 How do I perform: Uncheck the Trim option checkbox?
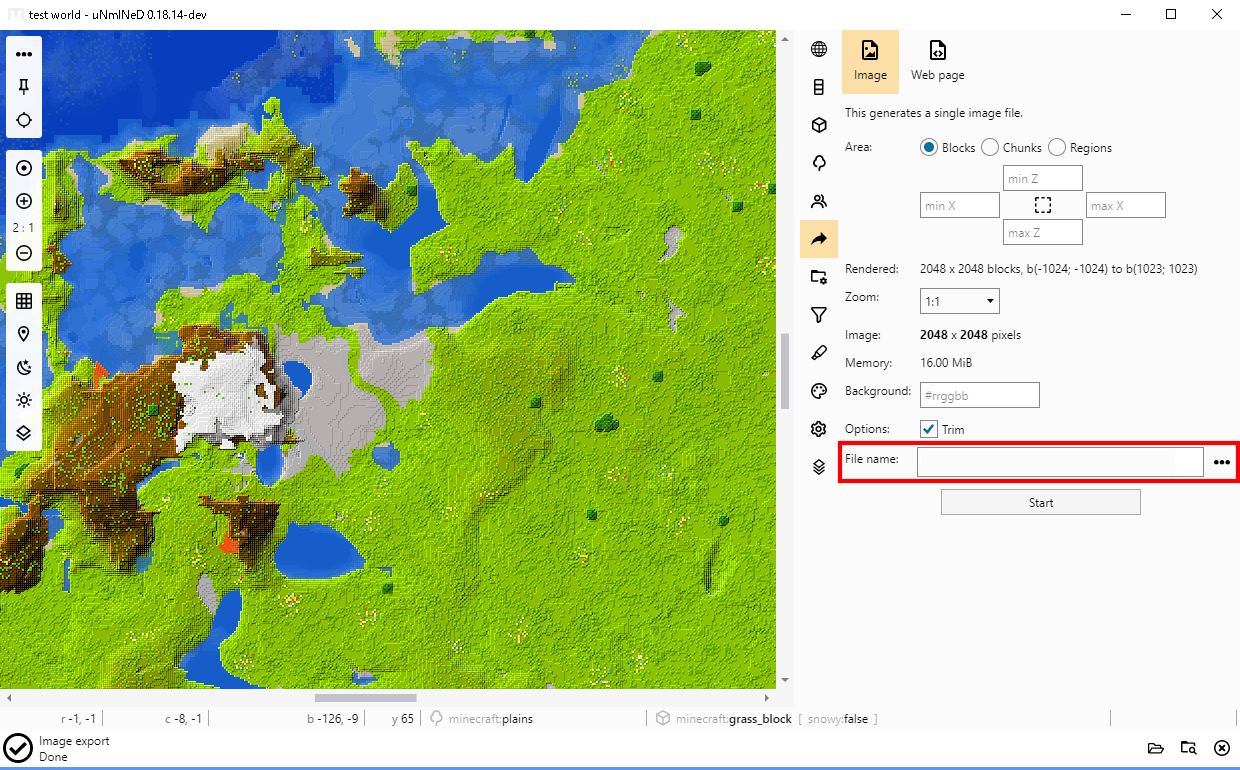tap(929, 429)
